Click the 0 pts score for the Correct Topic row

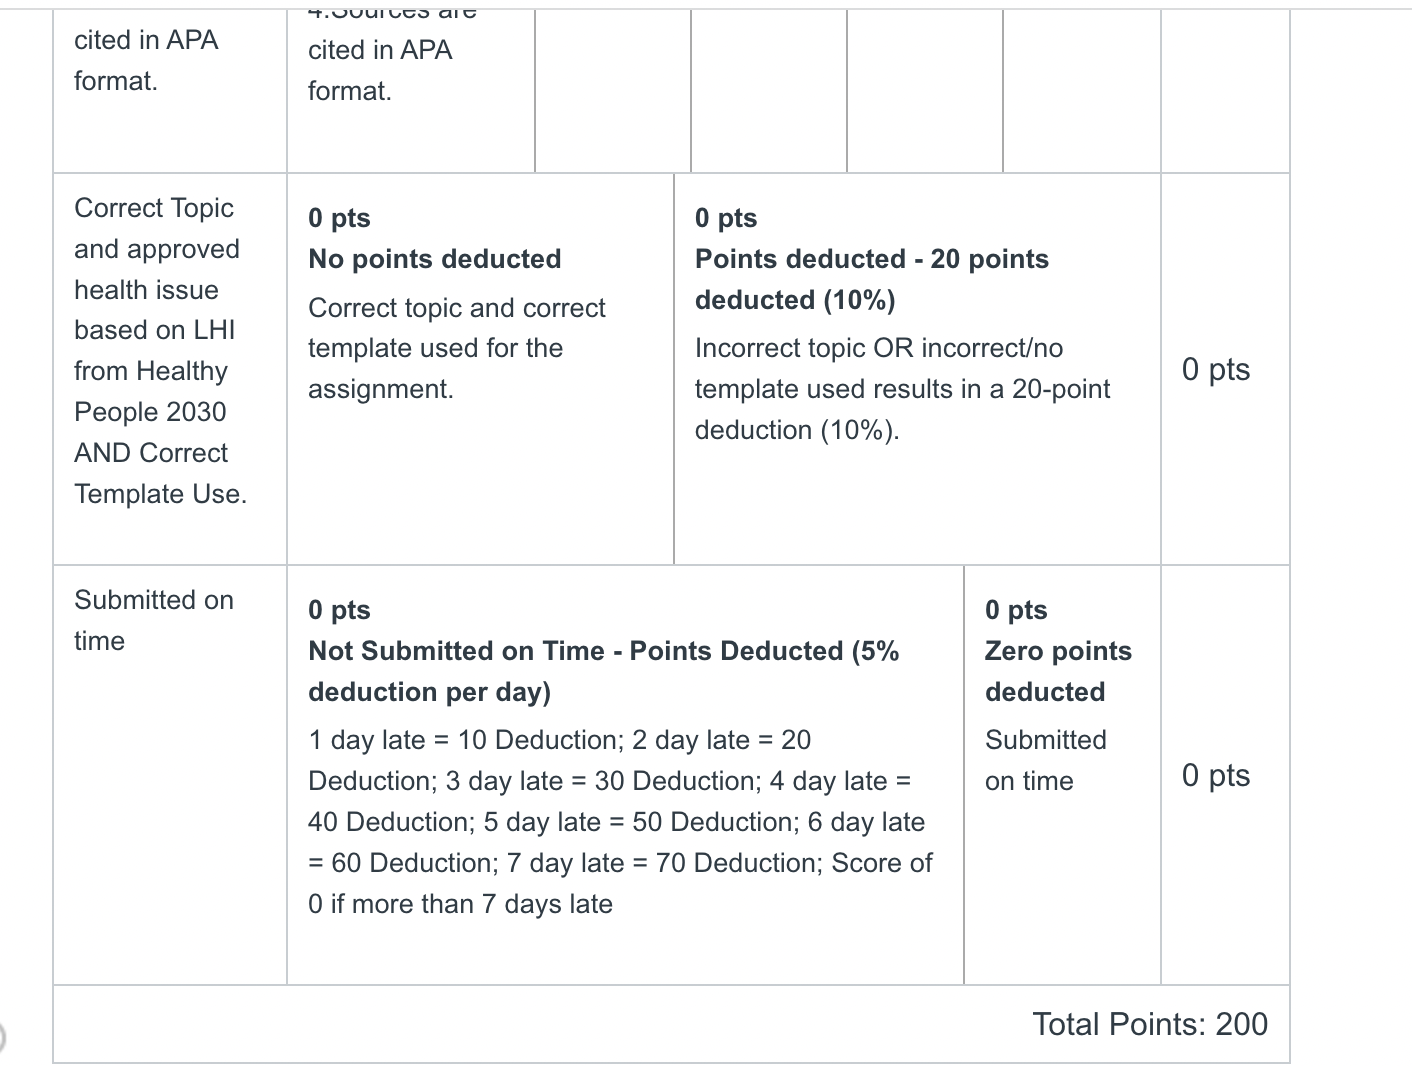tap(1216, 369)
